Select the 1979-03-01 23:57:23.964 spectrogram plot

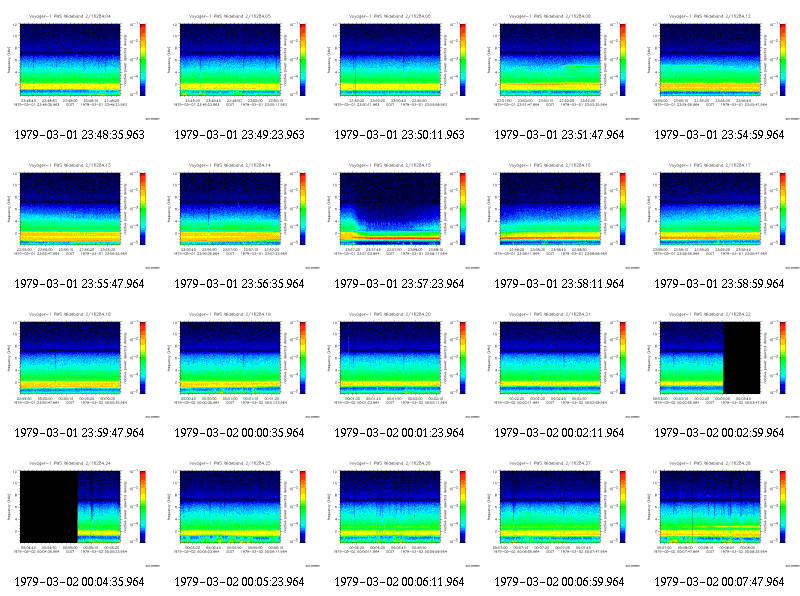390,209
